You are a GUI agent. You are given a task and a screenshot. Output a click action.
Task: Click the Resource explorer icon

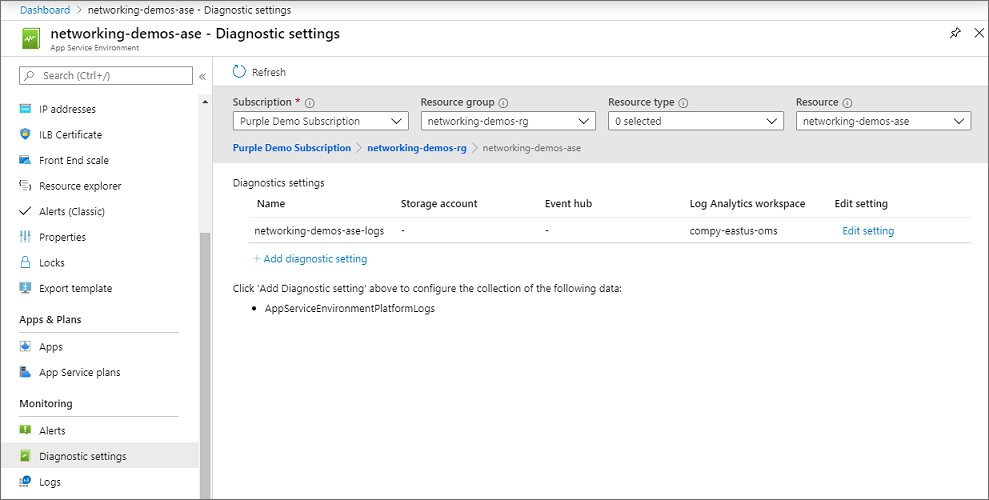point(26,186)
